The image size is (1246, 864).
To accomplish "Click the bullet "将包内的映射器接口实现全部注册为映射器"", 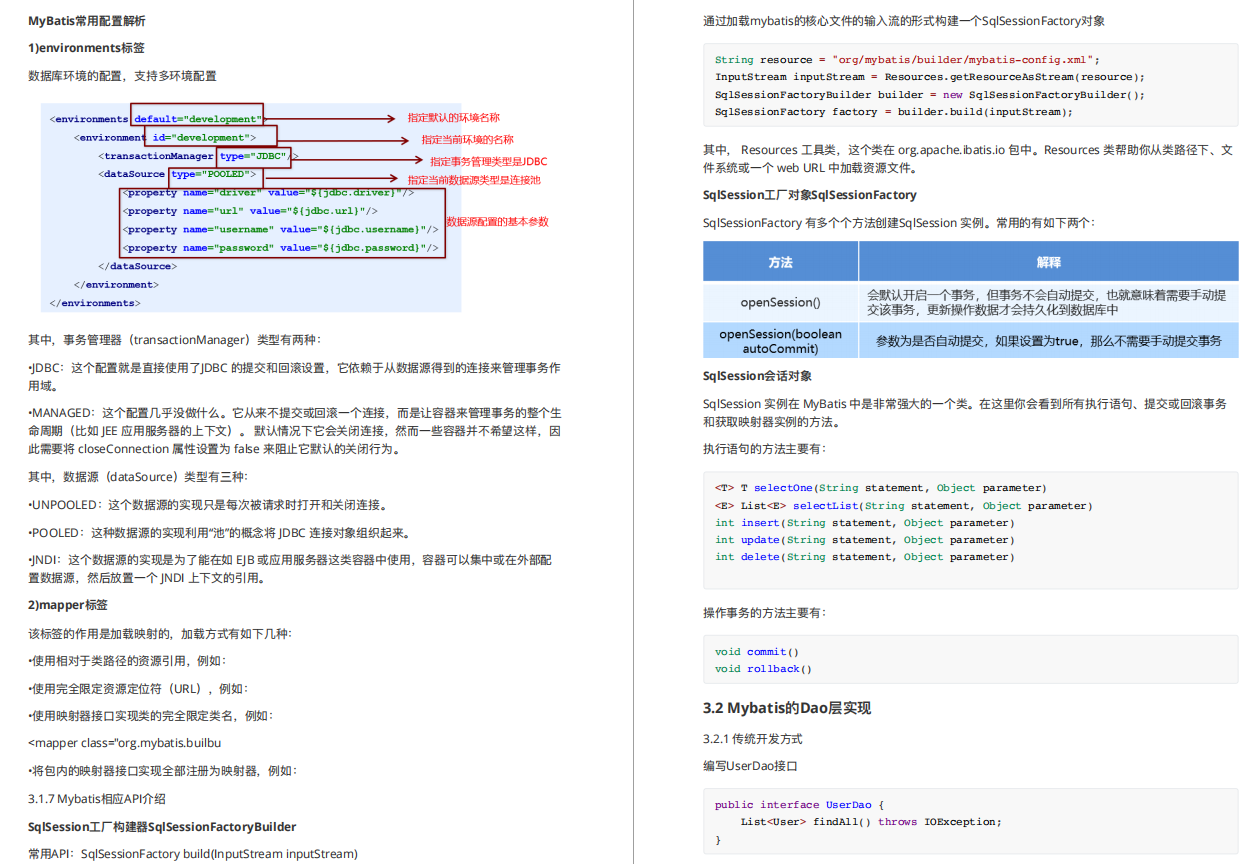I will (162, 771).
